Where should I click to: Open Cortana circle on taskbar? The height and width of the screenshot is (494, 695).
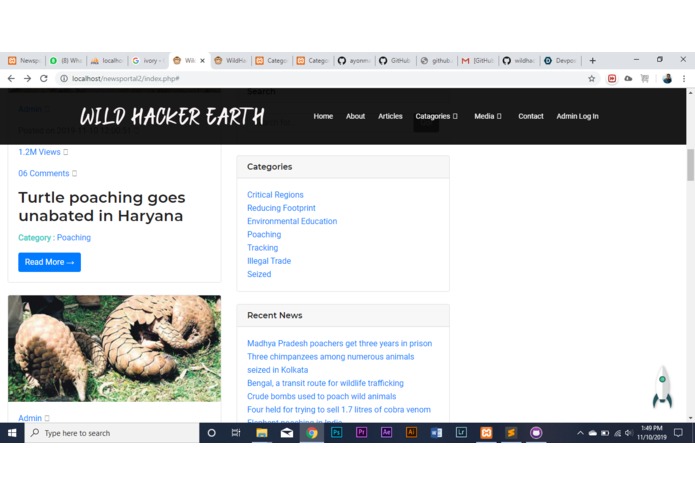[x=211, y=433]
